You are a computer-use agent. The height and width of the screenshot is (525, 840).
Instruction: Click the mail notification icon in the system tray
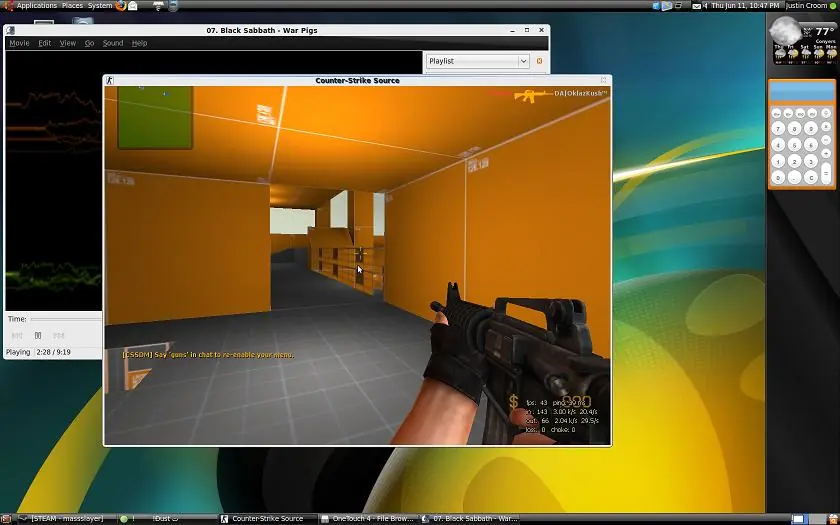point(696,6)
